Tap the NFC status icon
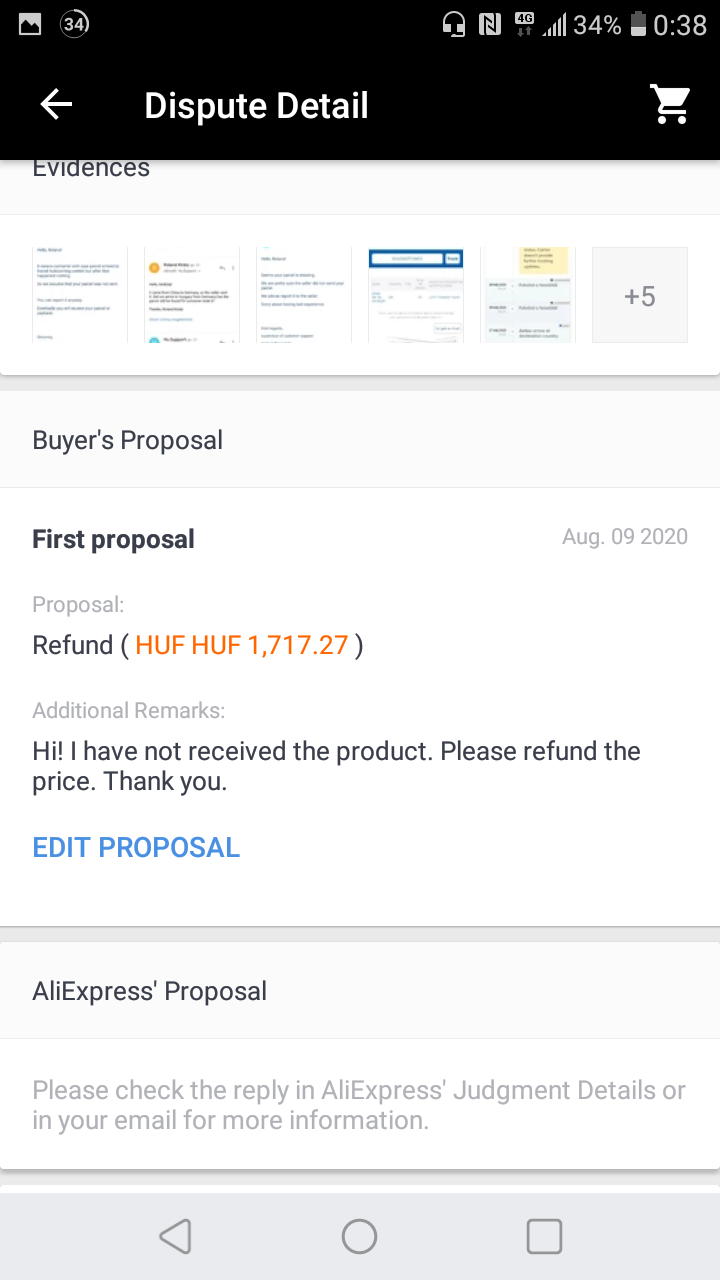Image resolution: width=720 pixels, height=1280 pixels. (490, 24)
